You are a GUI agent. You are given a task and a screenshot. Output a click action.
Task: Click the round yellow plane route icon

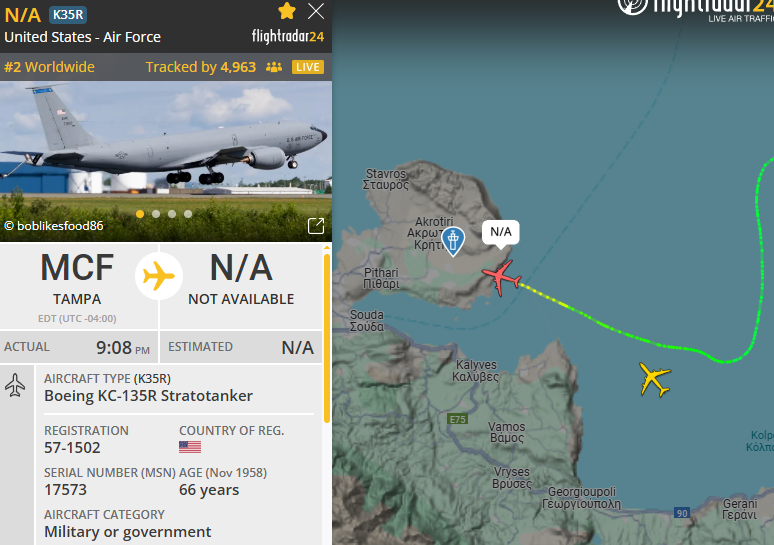pyautogui.click(x=158, y=276)
